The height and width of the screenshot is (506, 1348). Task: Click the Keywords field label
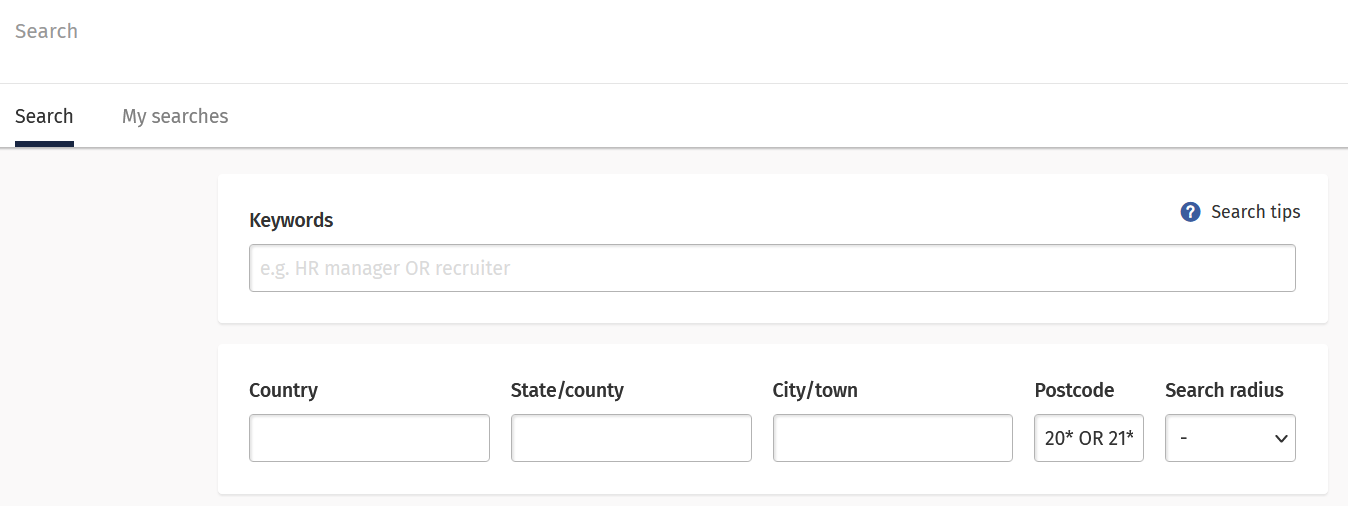[x=291, y=220]
